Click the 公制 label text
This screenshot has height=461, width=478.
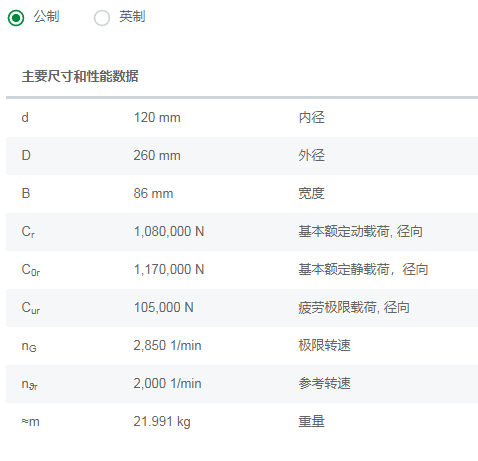pyautogui.click(x=46, y=16)
